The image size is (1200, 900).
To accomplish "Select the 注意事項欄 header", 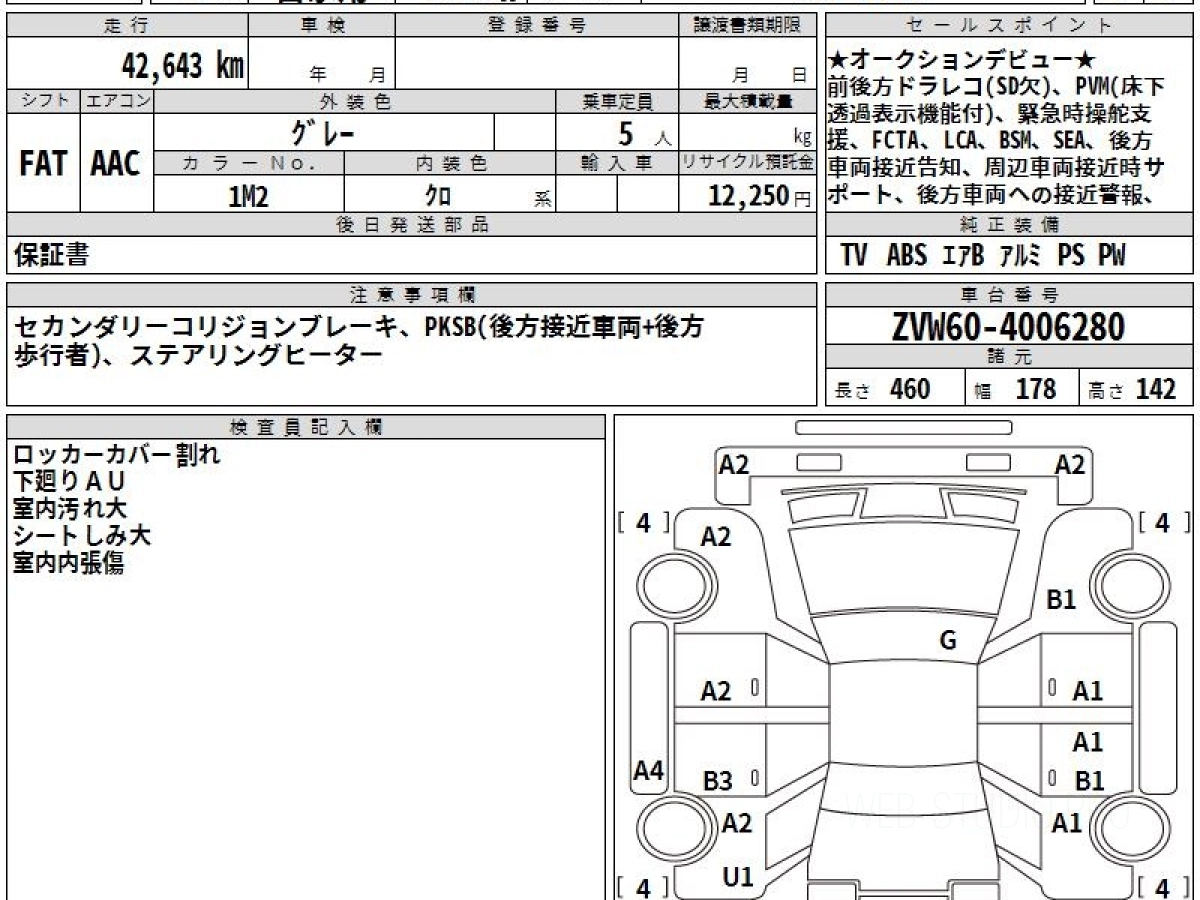I will click(x=412, y=294).
